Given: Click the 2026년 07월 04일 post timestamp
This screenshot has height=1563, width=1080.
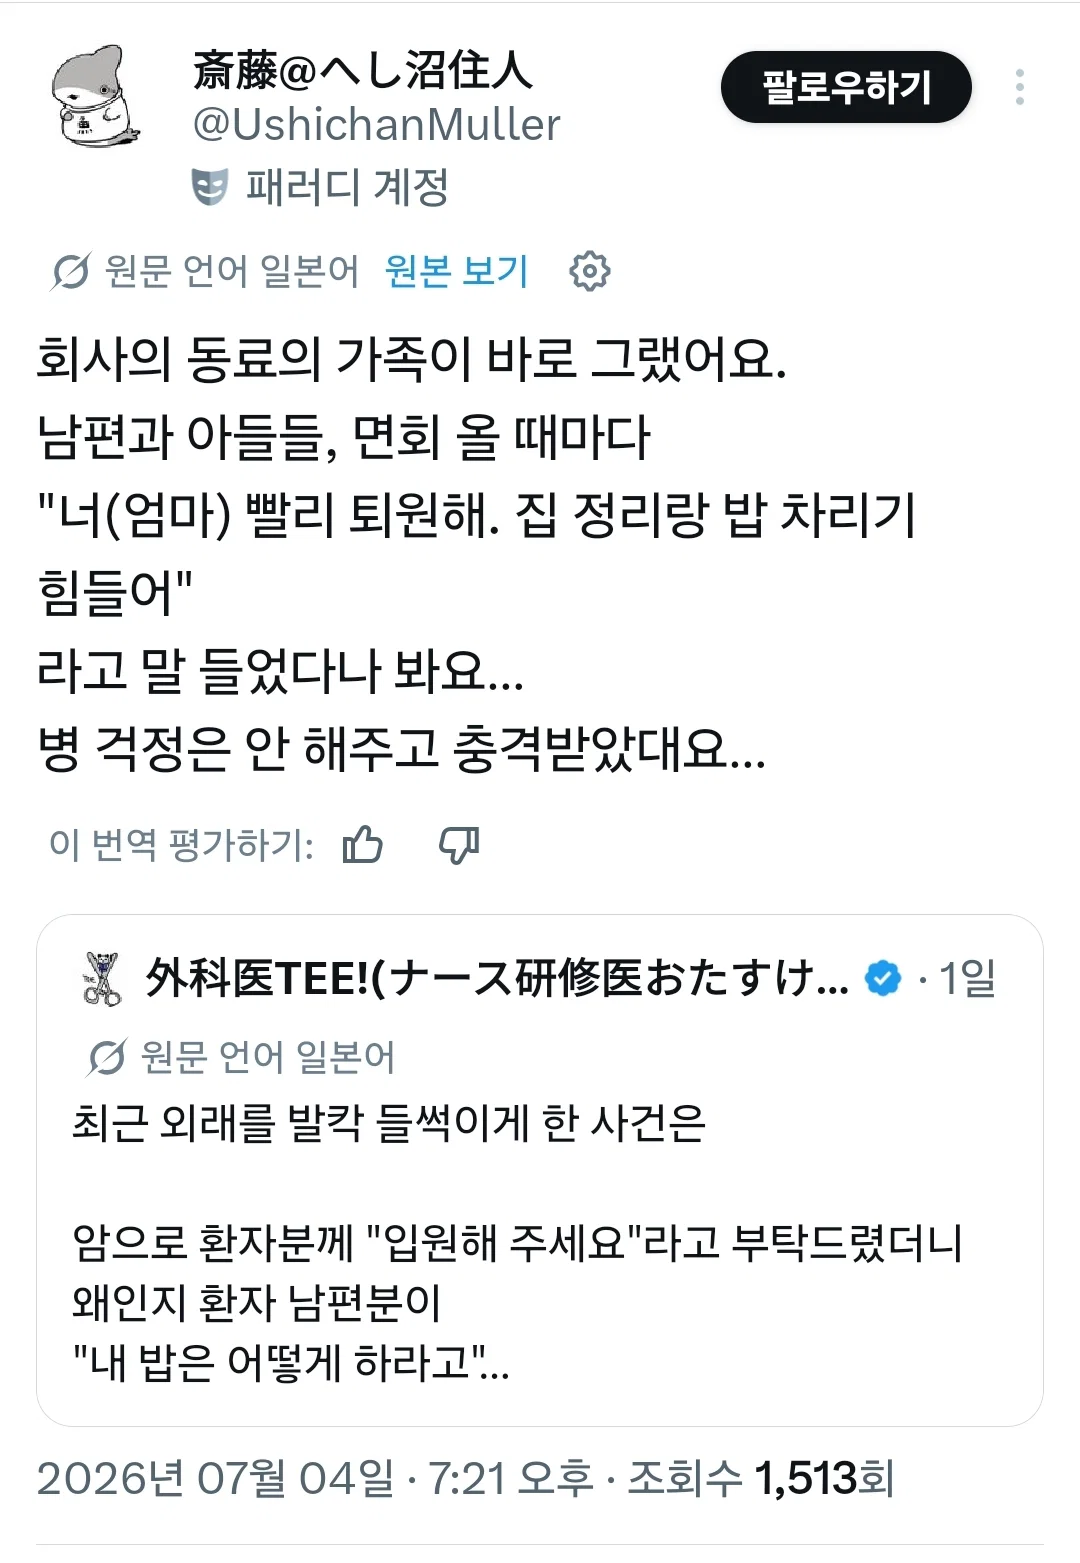Looking at the screenshot, I should click(216, 1478).
